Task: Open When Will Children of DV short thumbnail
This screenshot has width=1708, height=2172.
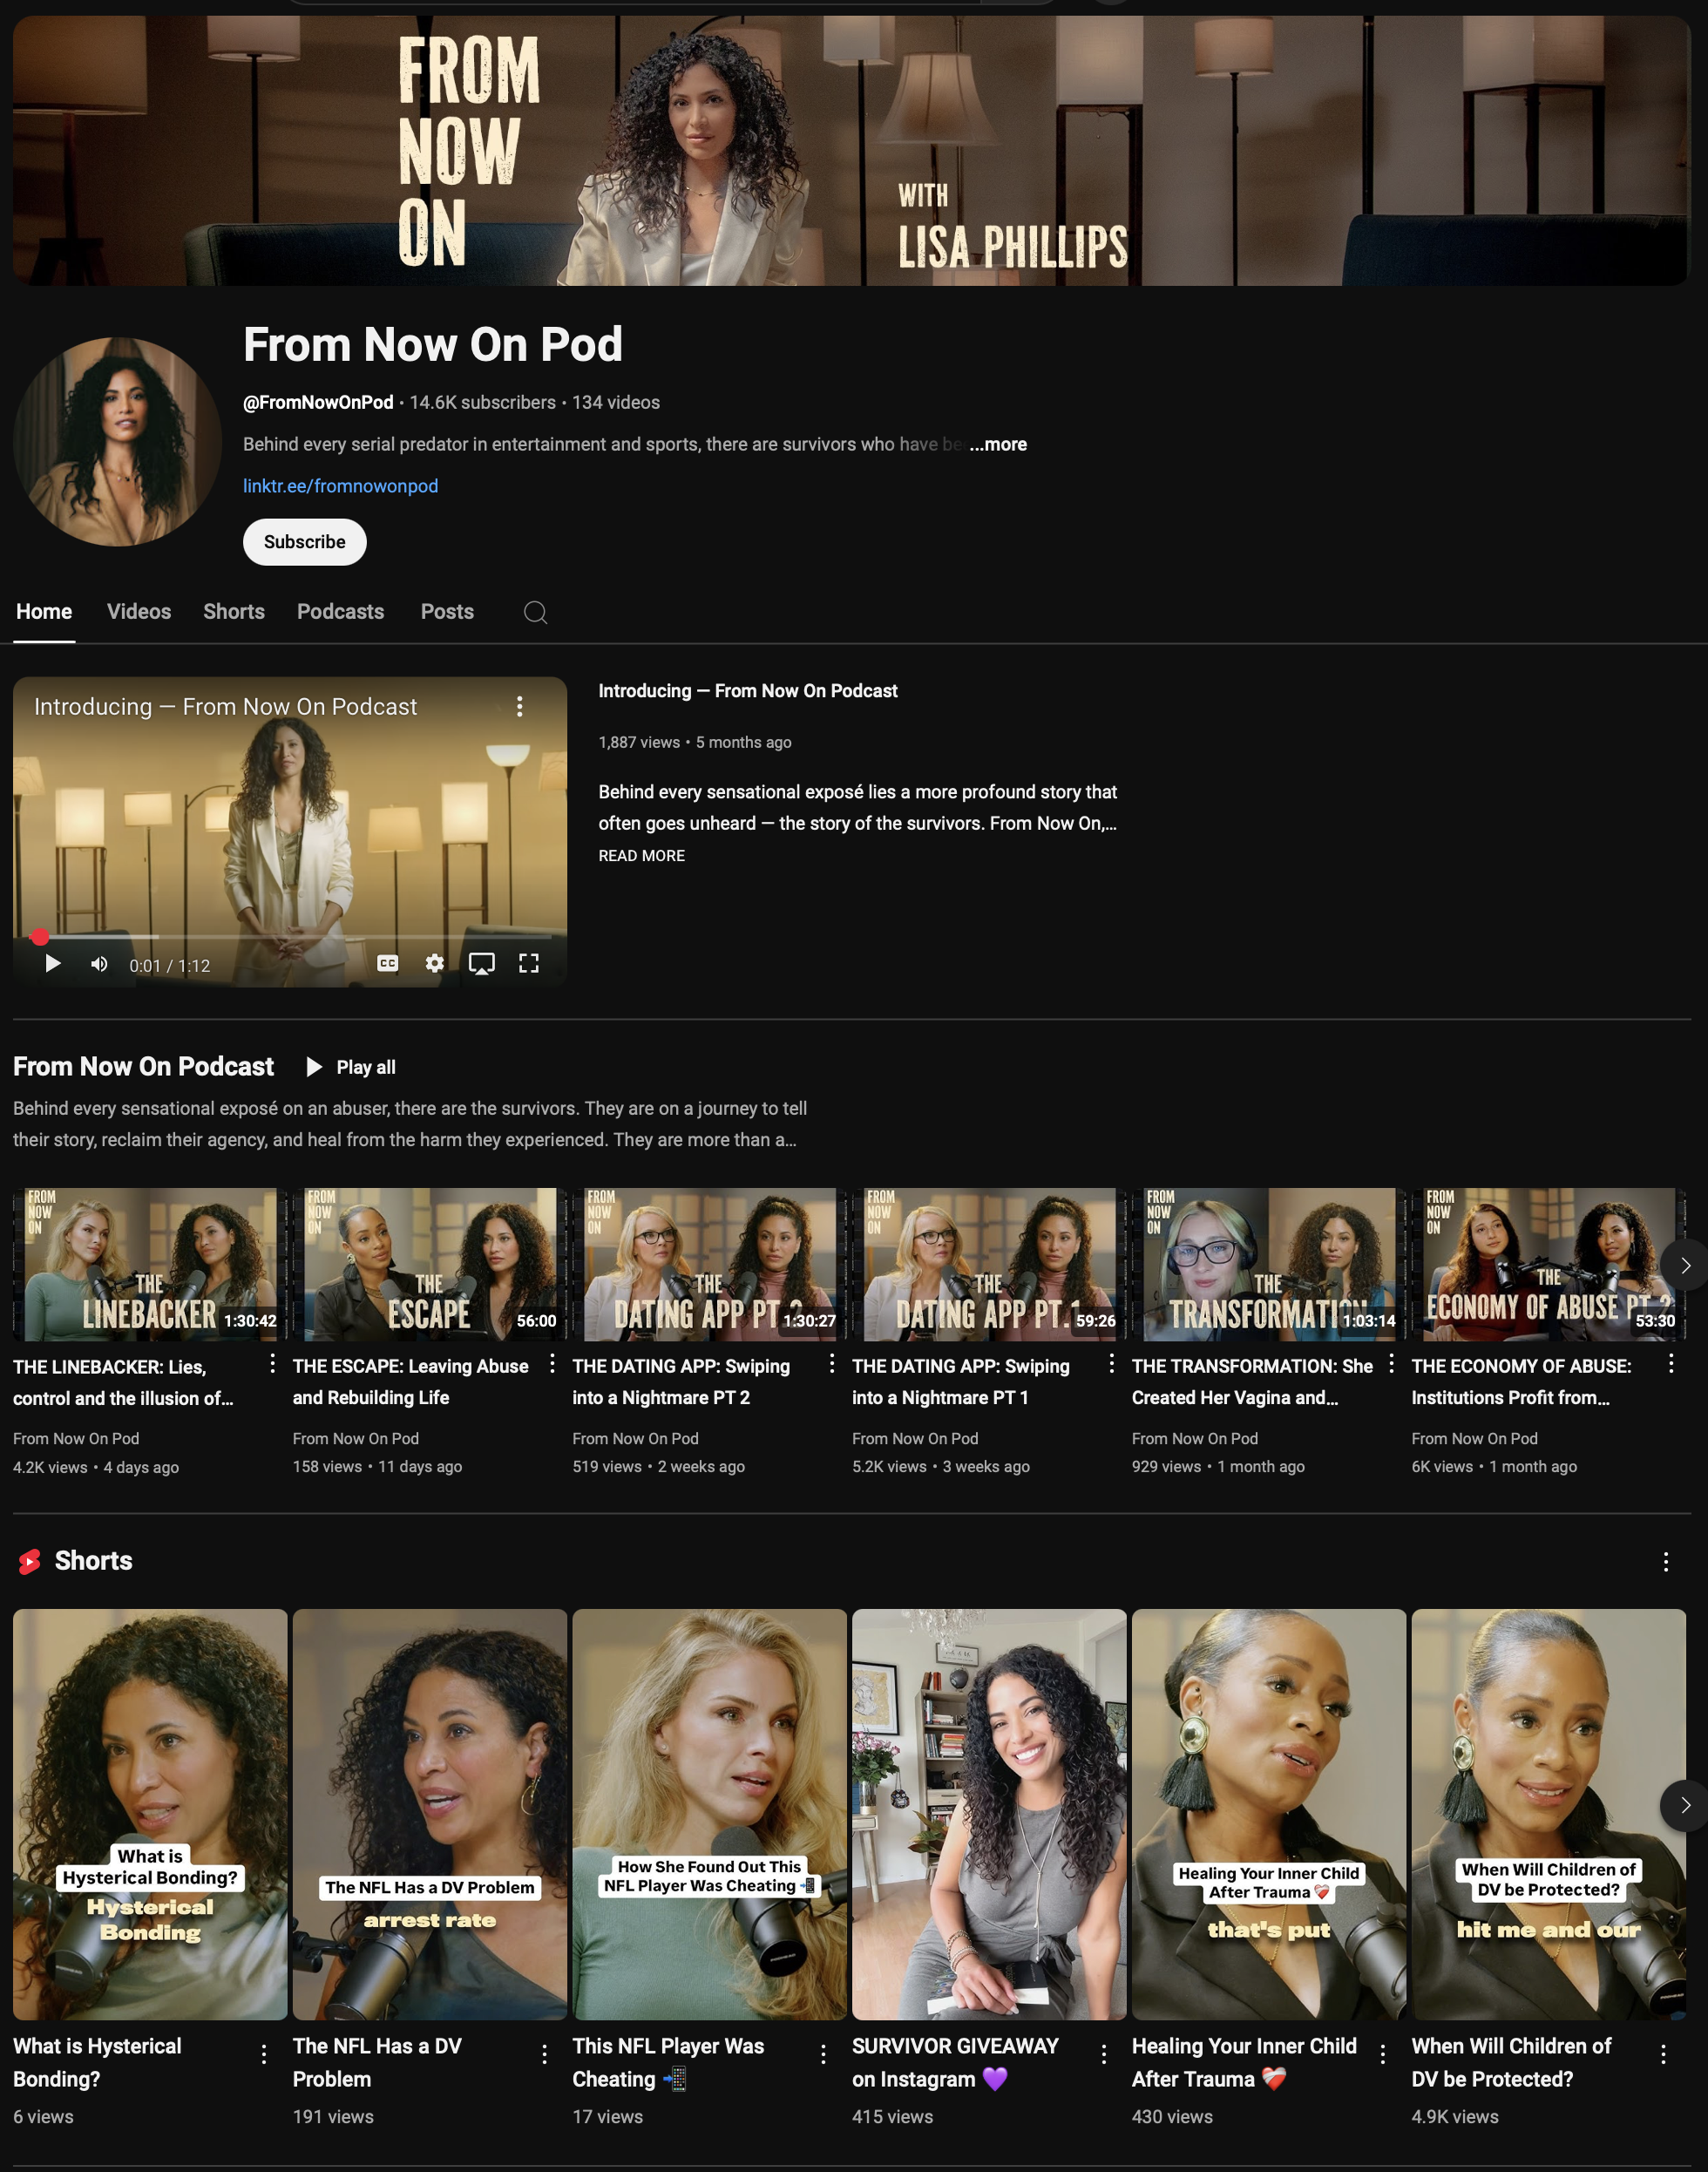Action: [1549, 1814]
